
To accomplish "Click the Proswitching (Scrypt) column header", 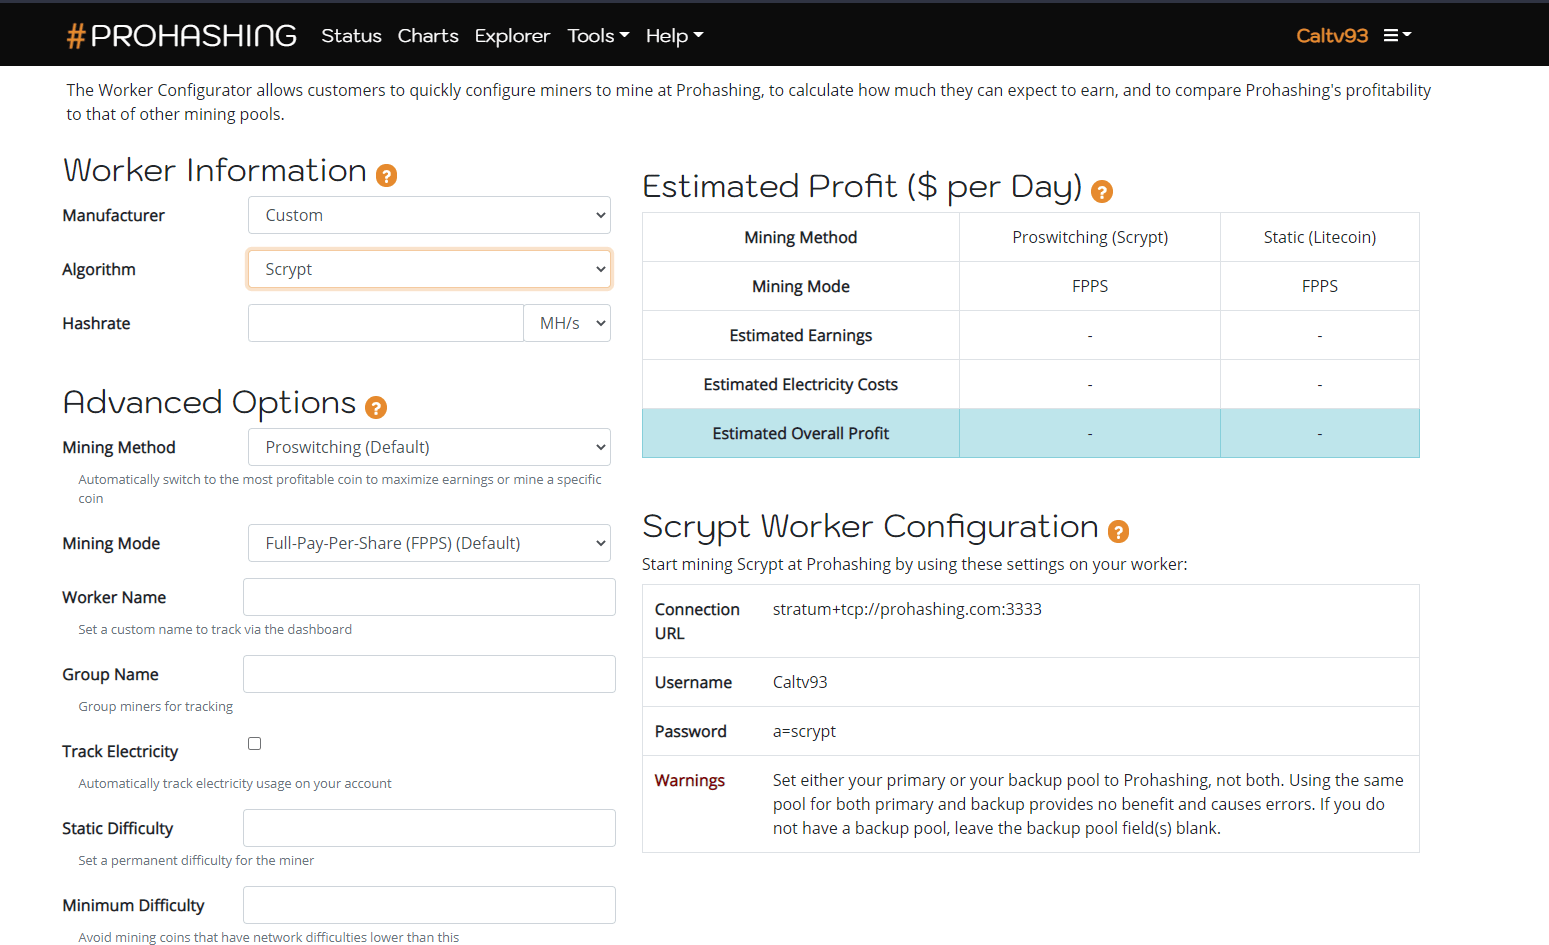I will tap(1090, 237).
